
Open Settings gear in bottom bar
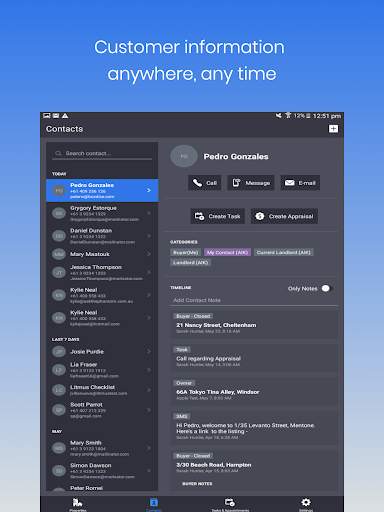click(x=306, y=504)
